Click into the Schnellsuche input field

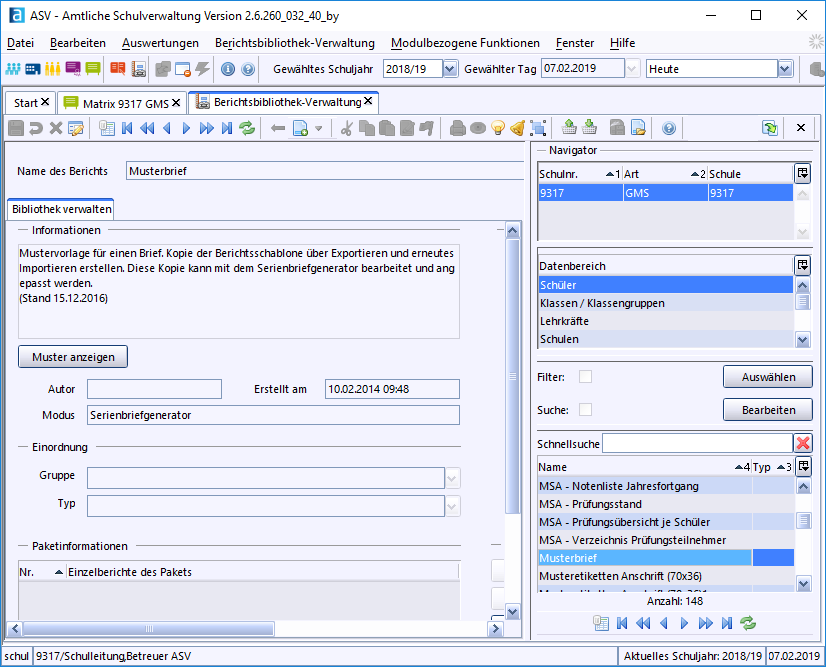coord(697,444)
